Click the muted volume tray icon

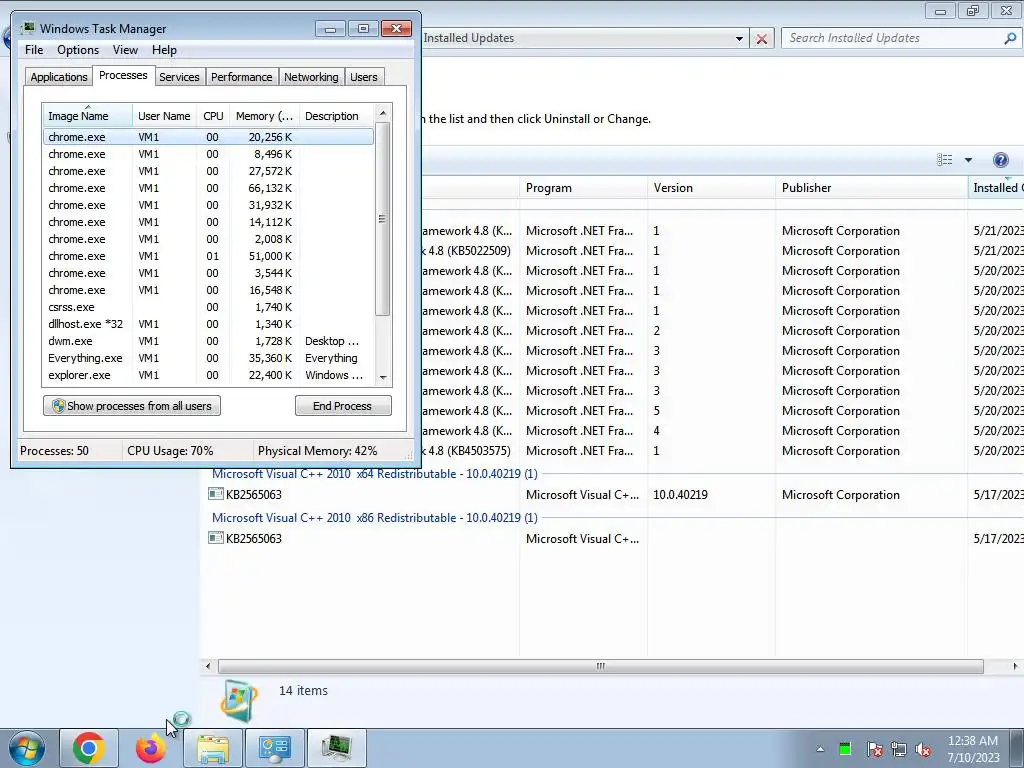click(x=923, y=749)
